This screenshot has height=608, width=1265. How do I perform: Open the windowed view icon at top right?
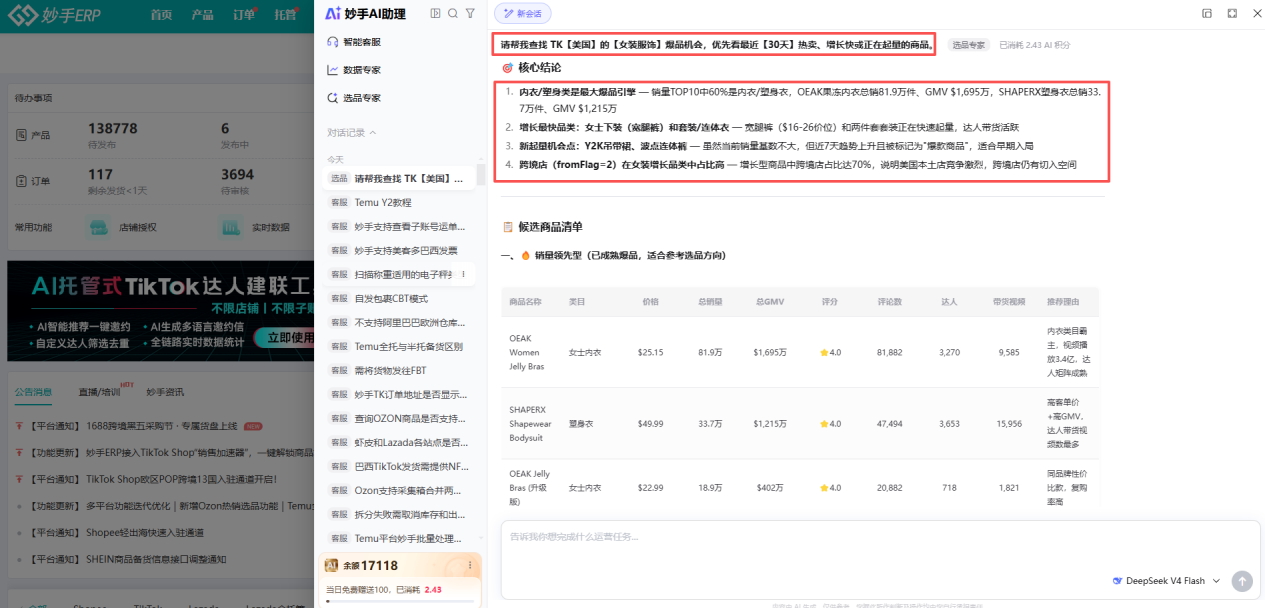tap(1207, 13)
